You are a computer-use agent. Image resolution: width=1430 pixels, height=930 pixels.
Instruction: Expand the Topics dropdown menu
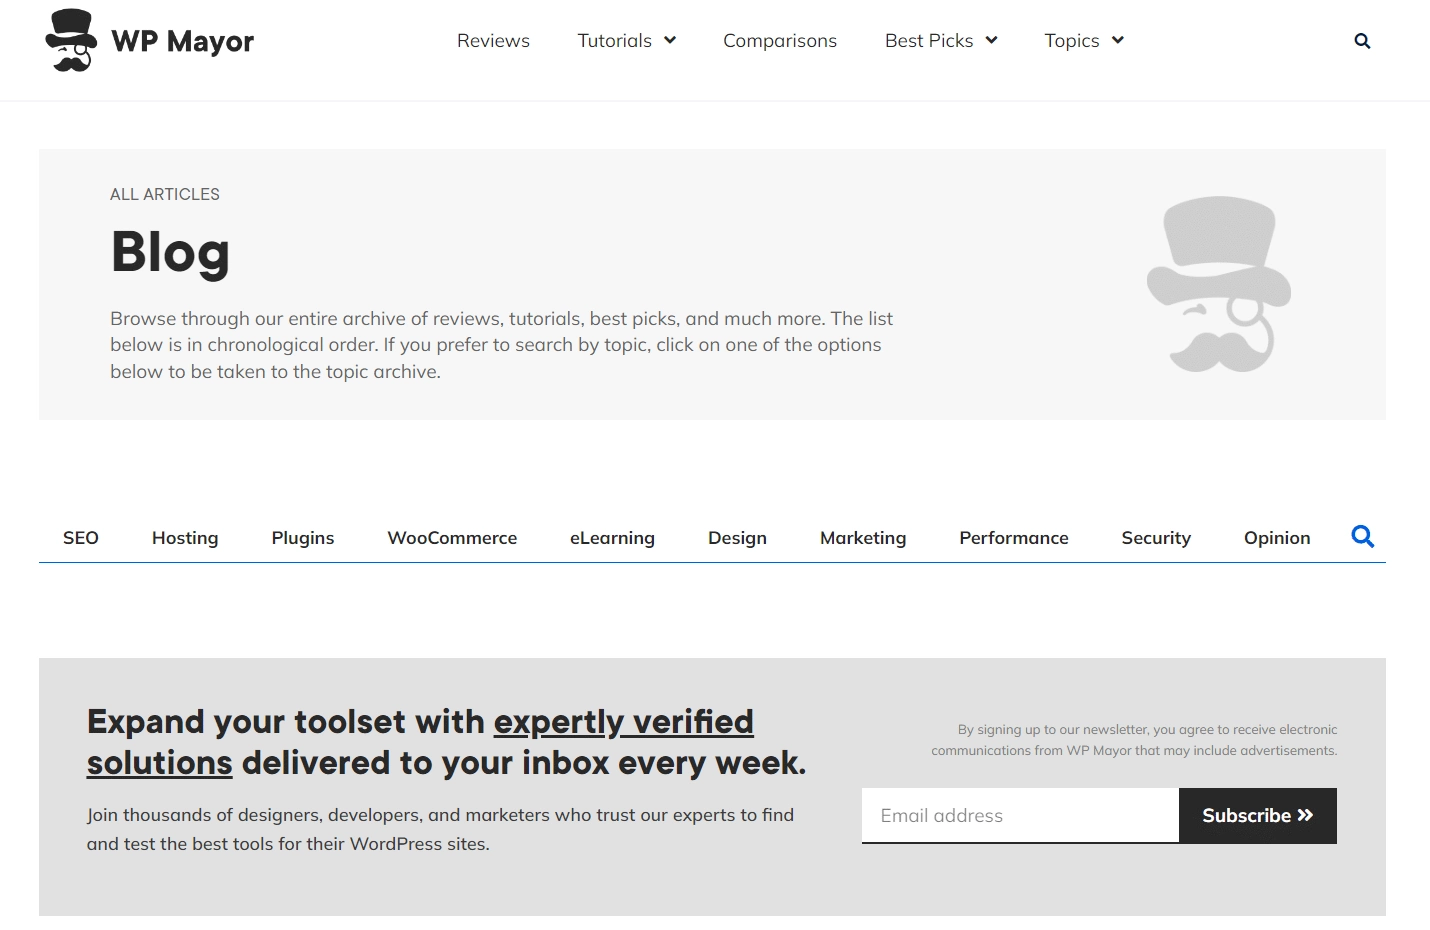click(x=1083, y=41)
